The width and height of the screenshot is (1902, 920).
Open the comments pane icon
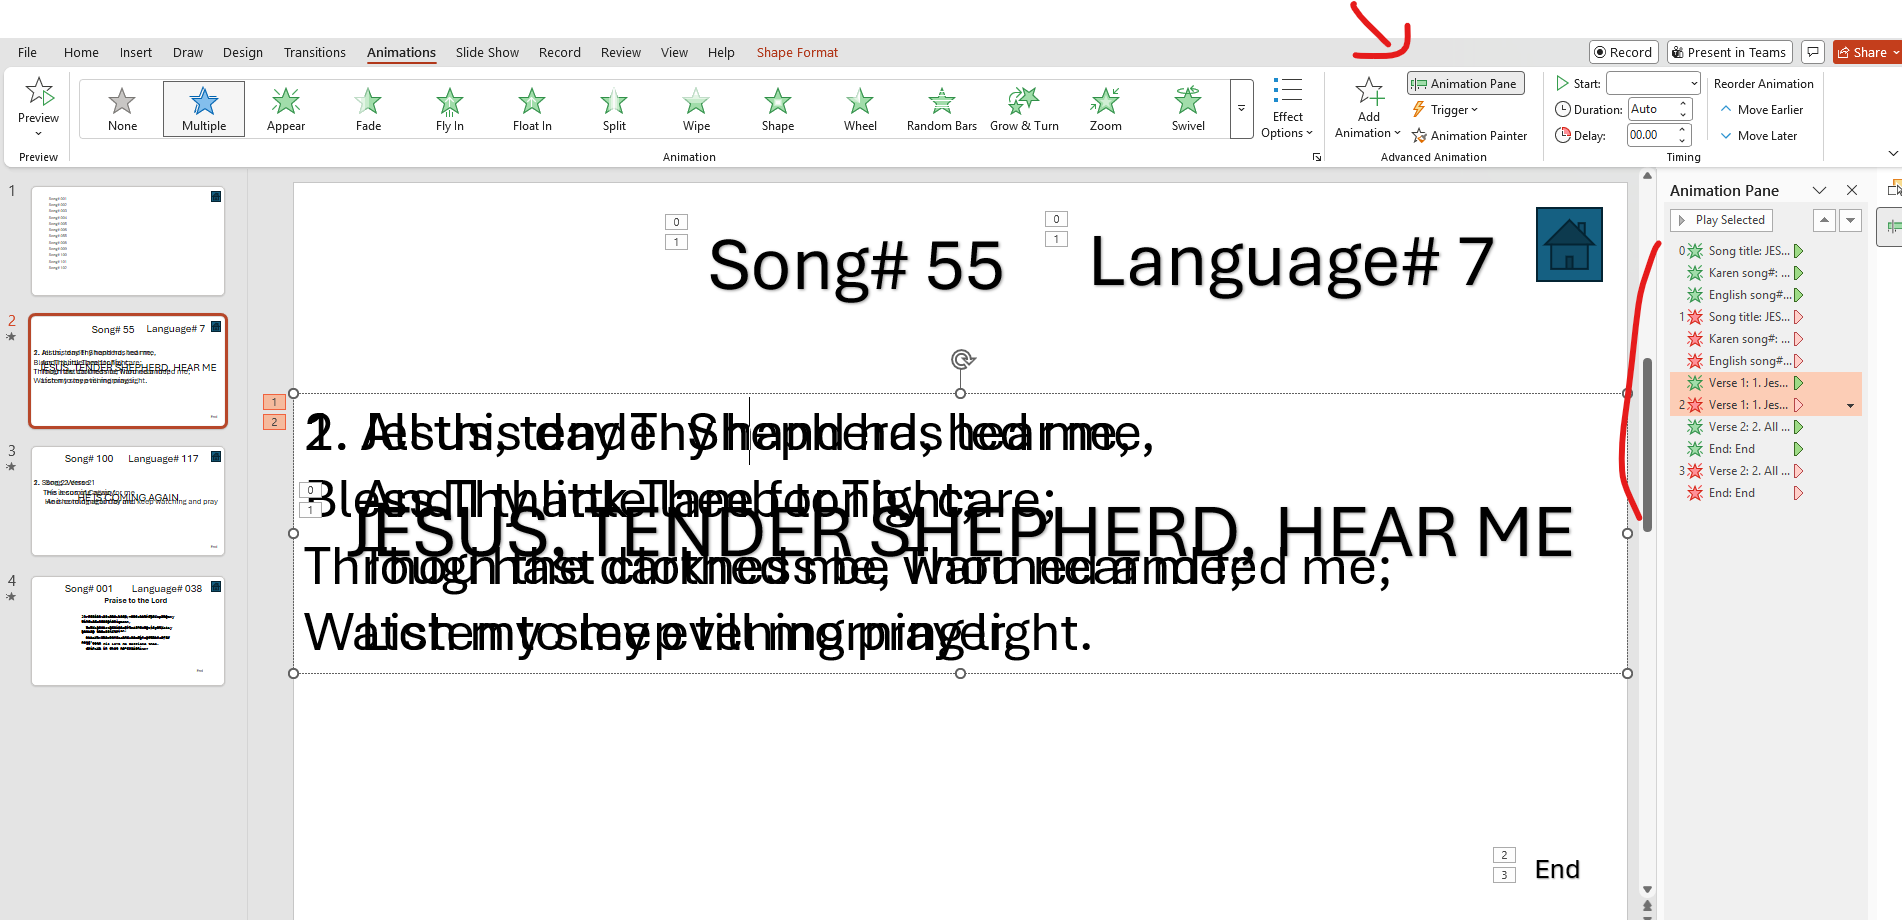coord(1813,52)
